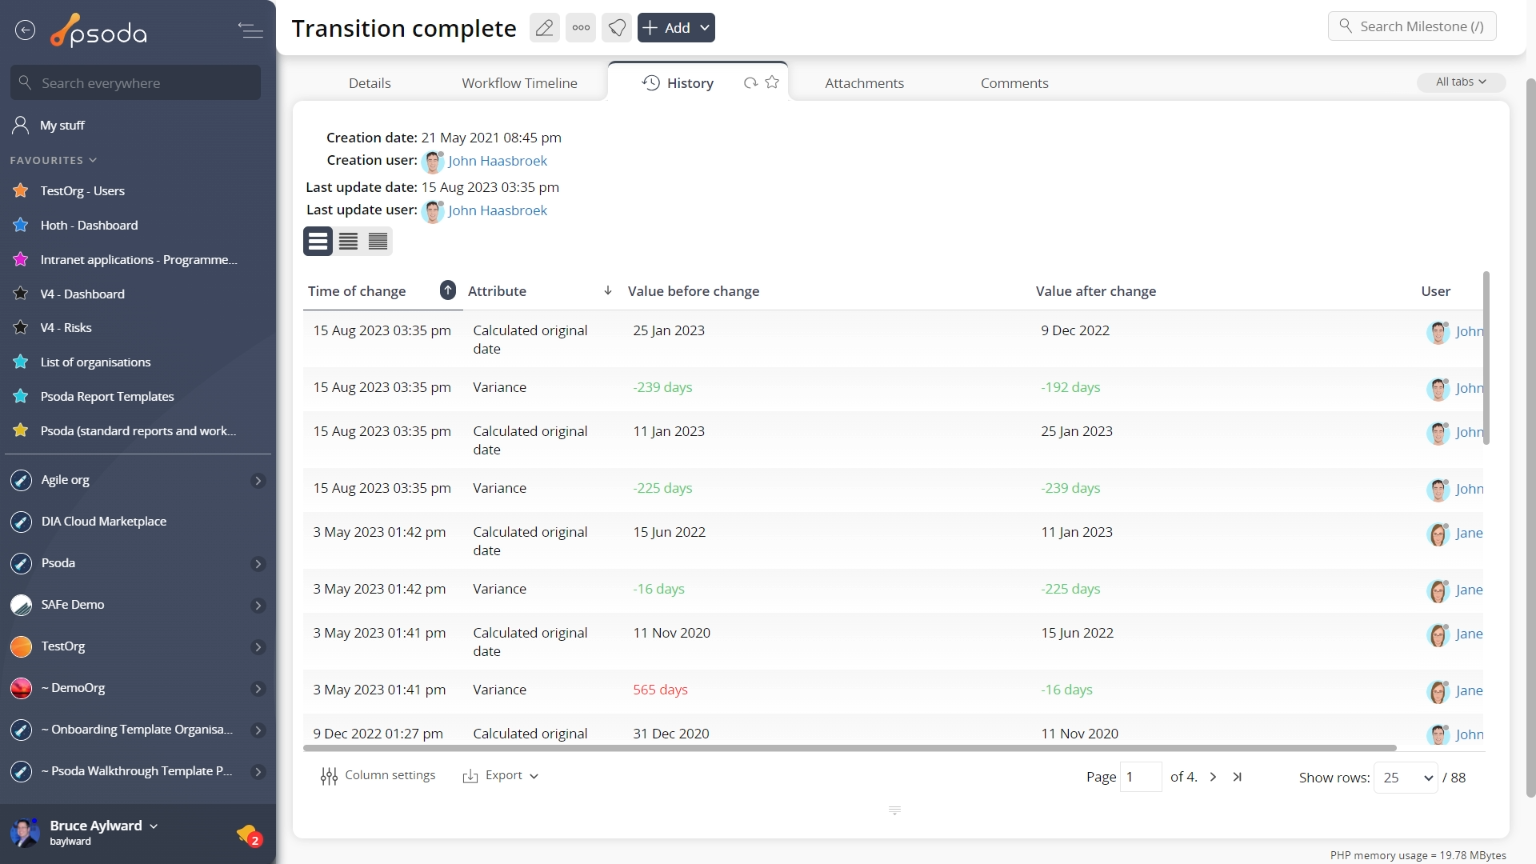Click the '565 days' variance value
This screenshot has height=864, width=1536.
coord(660,690)
